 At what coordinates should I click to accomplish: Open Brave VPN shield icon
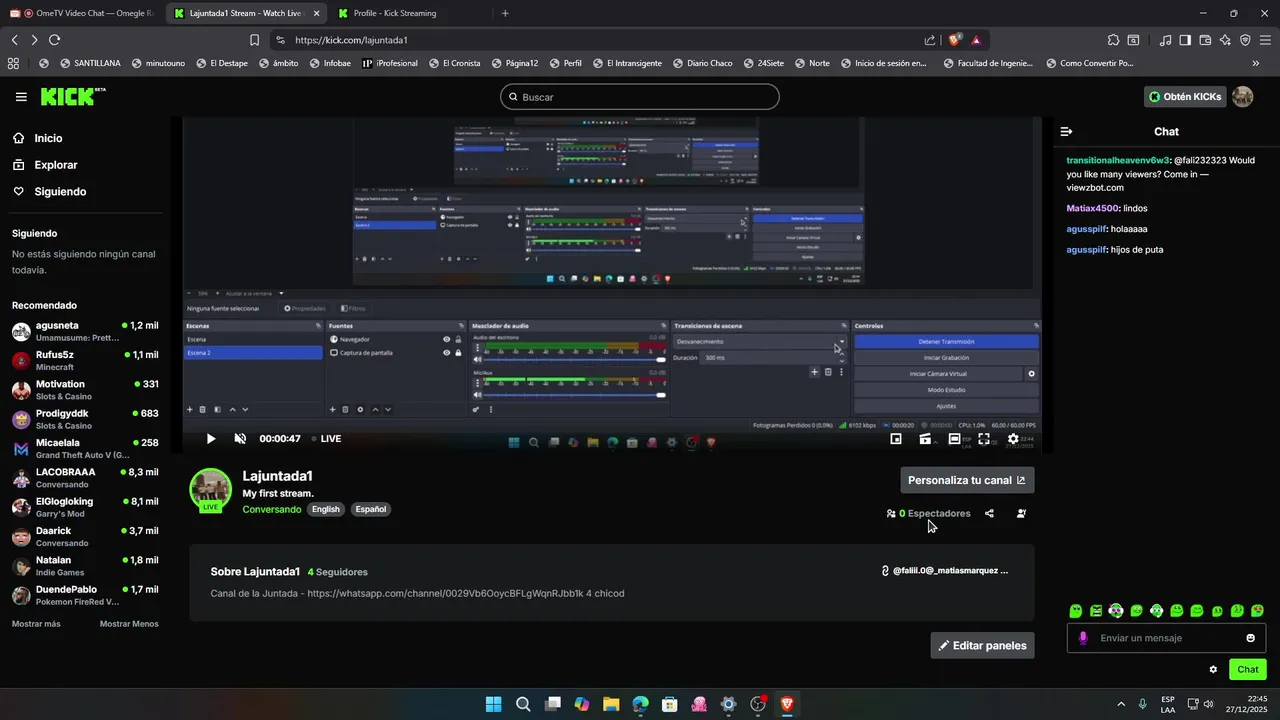(x=1245, y=40)
